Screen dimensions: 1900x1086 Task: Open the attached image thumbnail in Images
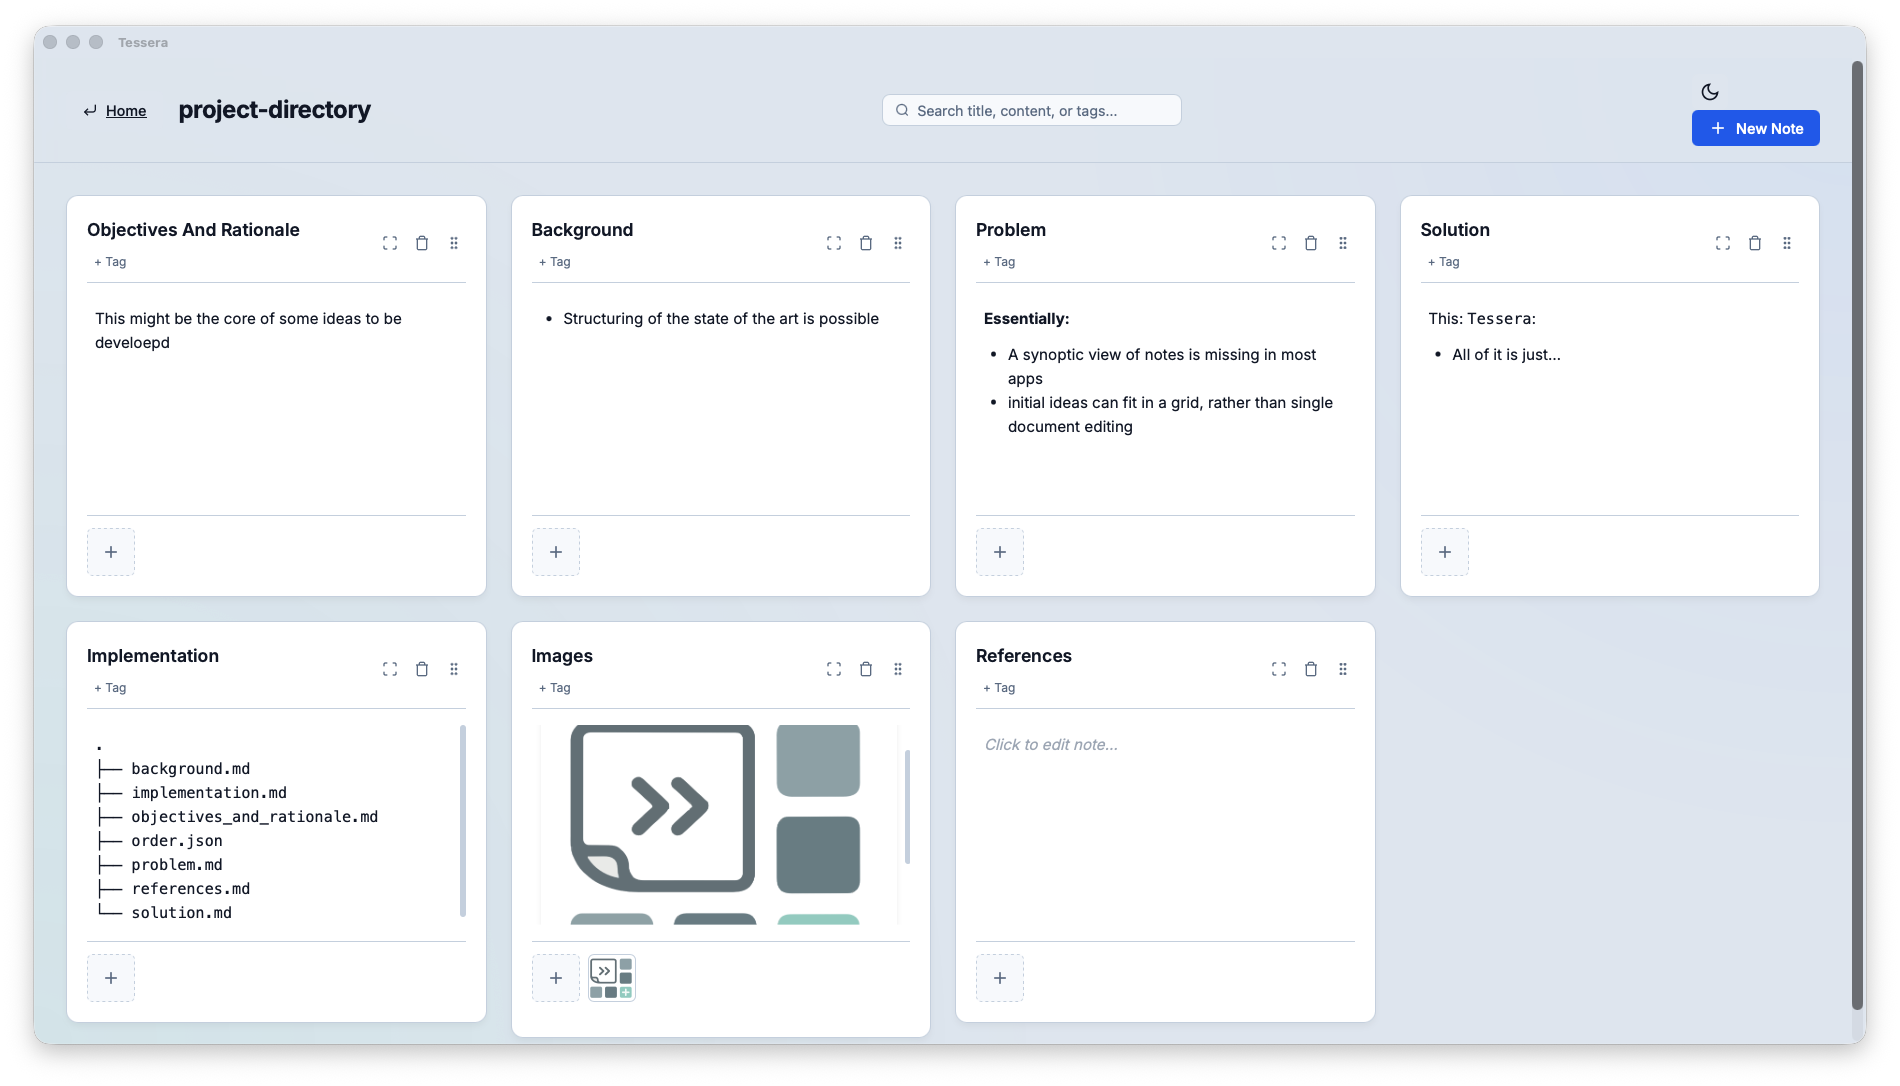(x=612, y=978)
